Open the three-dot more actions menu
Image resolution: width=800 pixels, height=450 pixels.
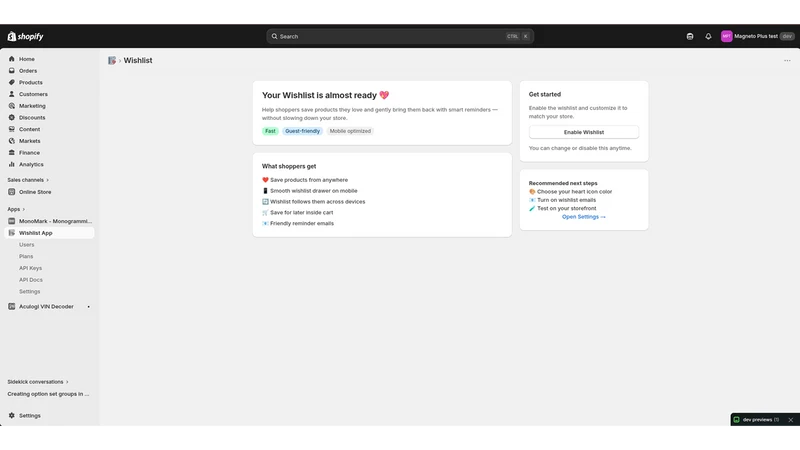tap(787, 60)
